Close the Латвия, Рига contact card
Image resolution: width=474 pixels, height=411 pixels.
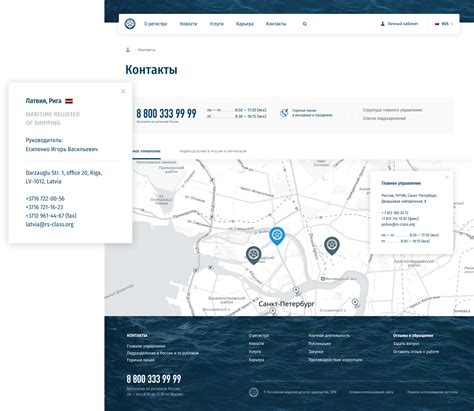pyautogui.click(x=123, y=91)
